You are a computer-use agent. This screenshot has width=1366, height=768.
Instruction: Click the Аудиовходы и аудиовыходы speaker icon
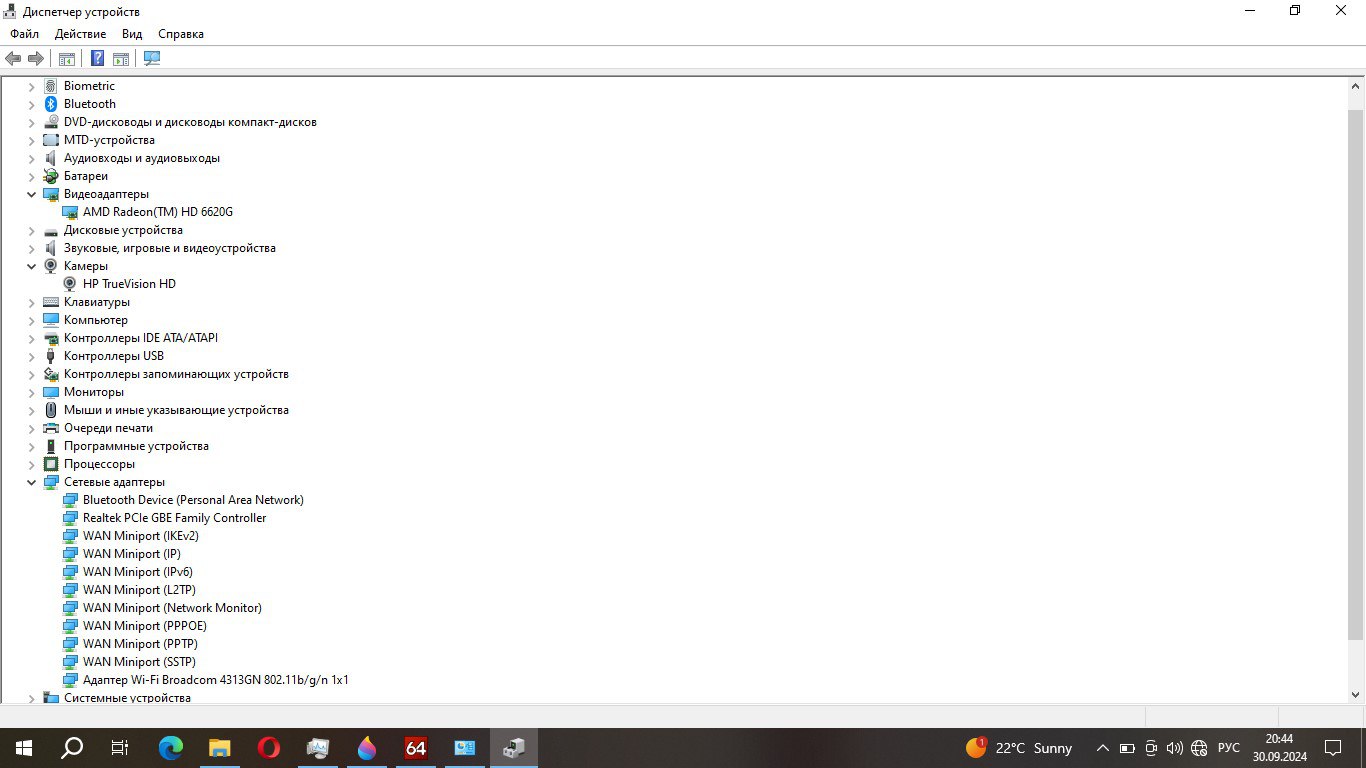(x=51, y=158)
